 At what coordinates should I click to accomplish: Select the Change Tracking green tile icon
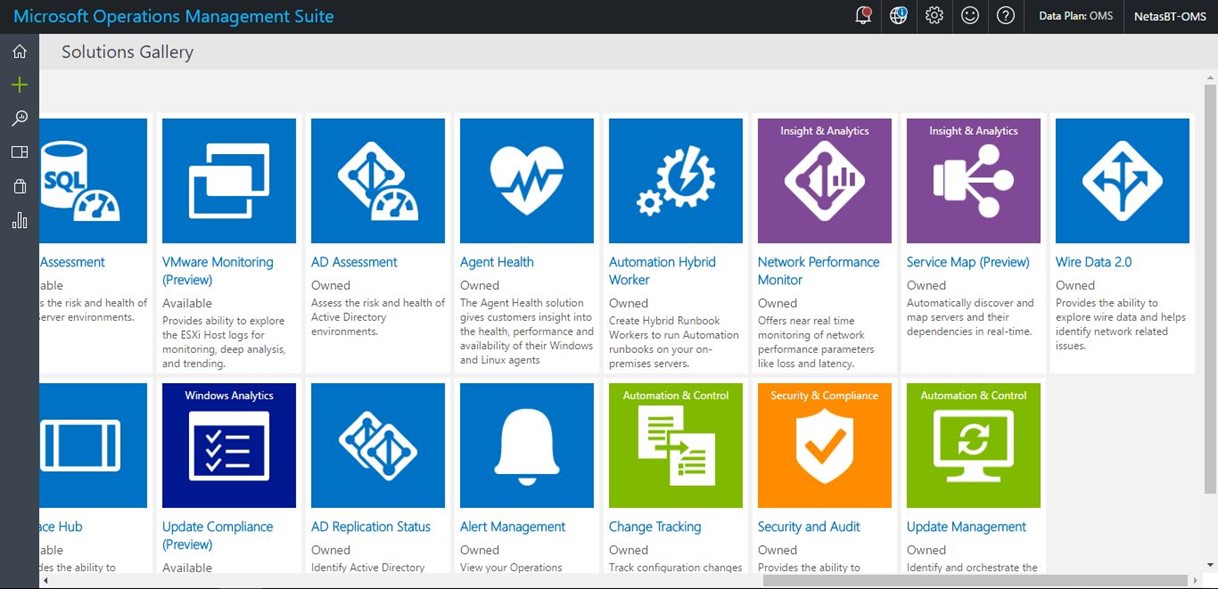[676, 446]
